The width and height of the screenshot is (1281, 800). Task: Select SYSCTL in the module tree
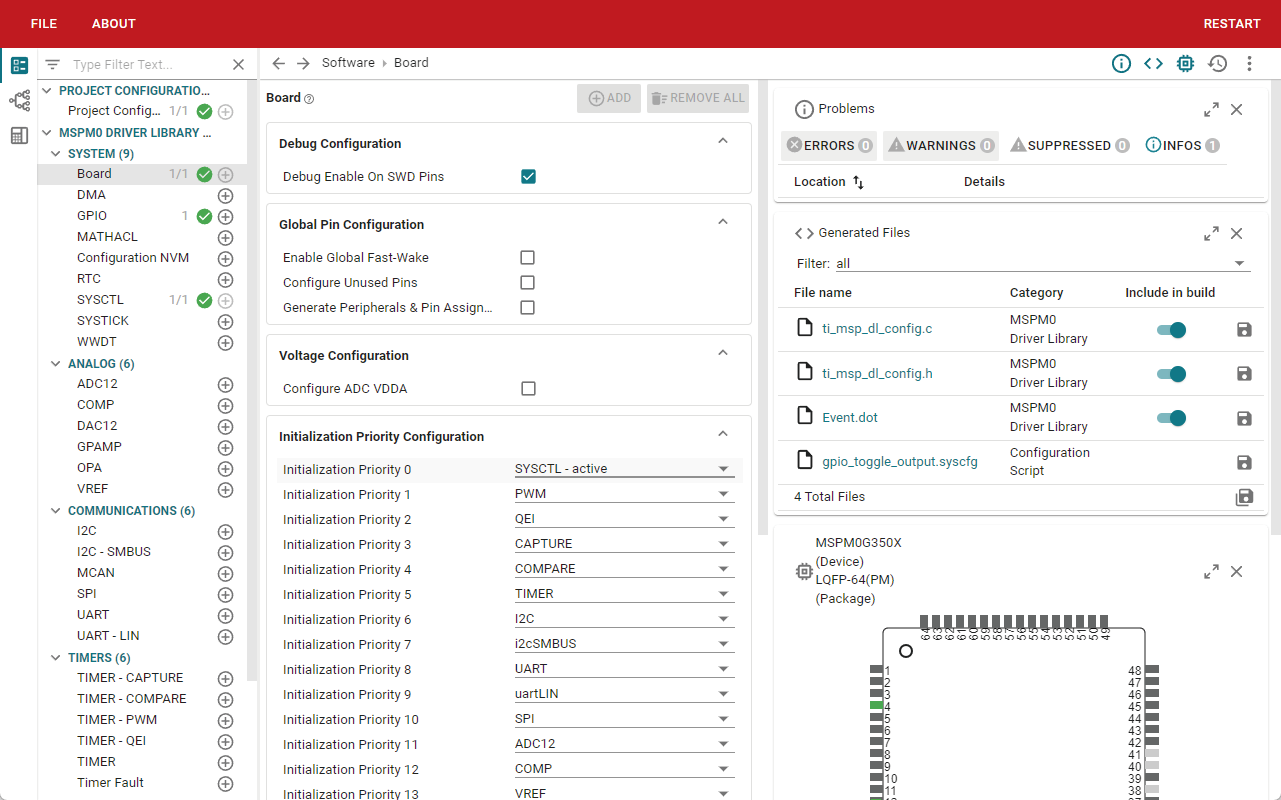[x=100, y=300]
